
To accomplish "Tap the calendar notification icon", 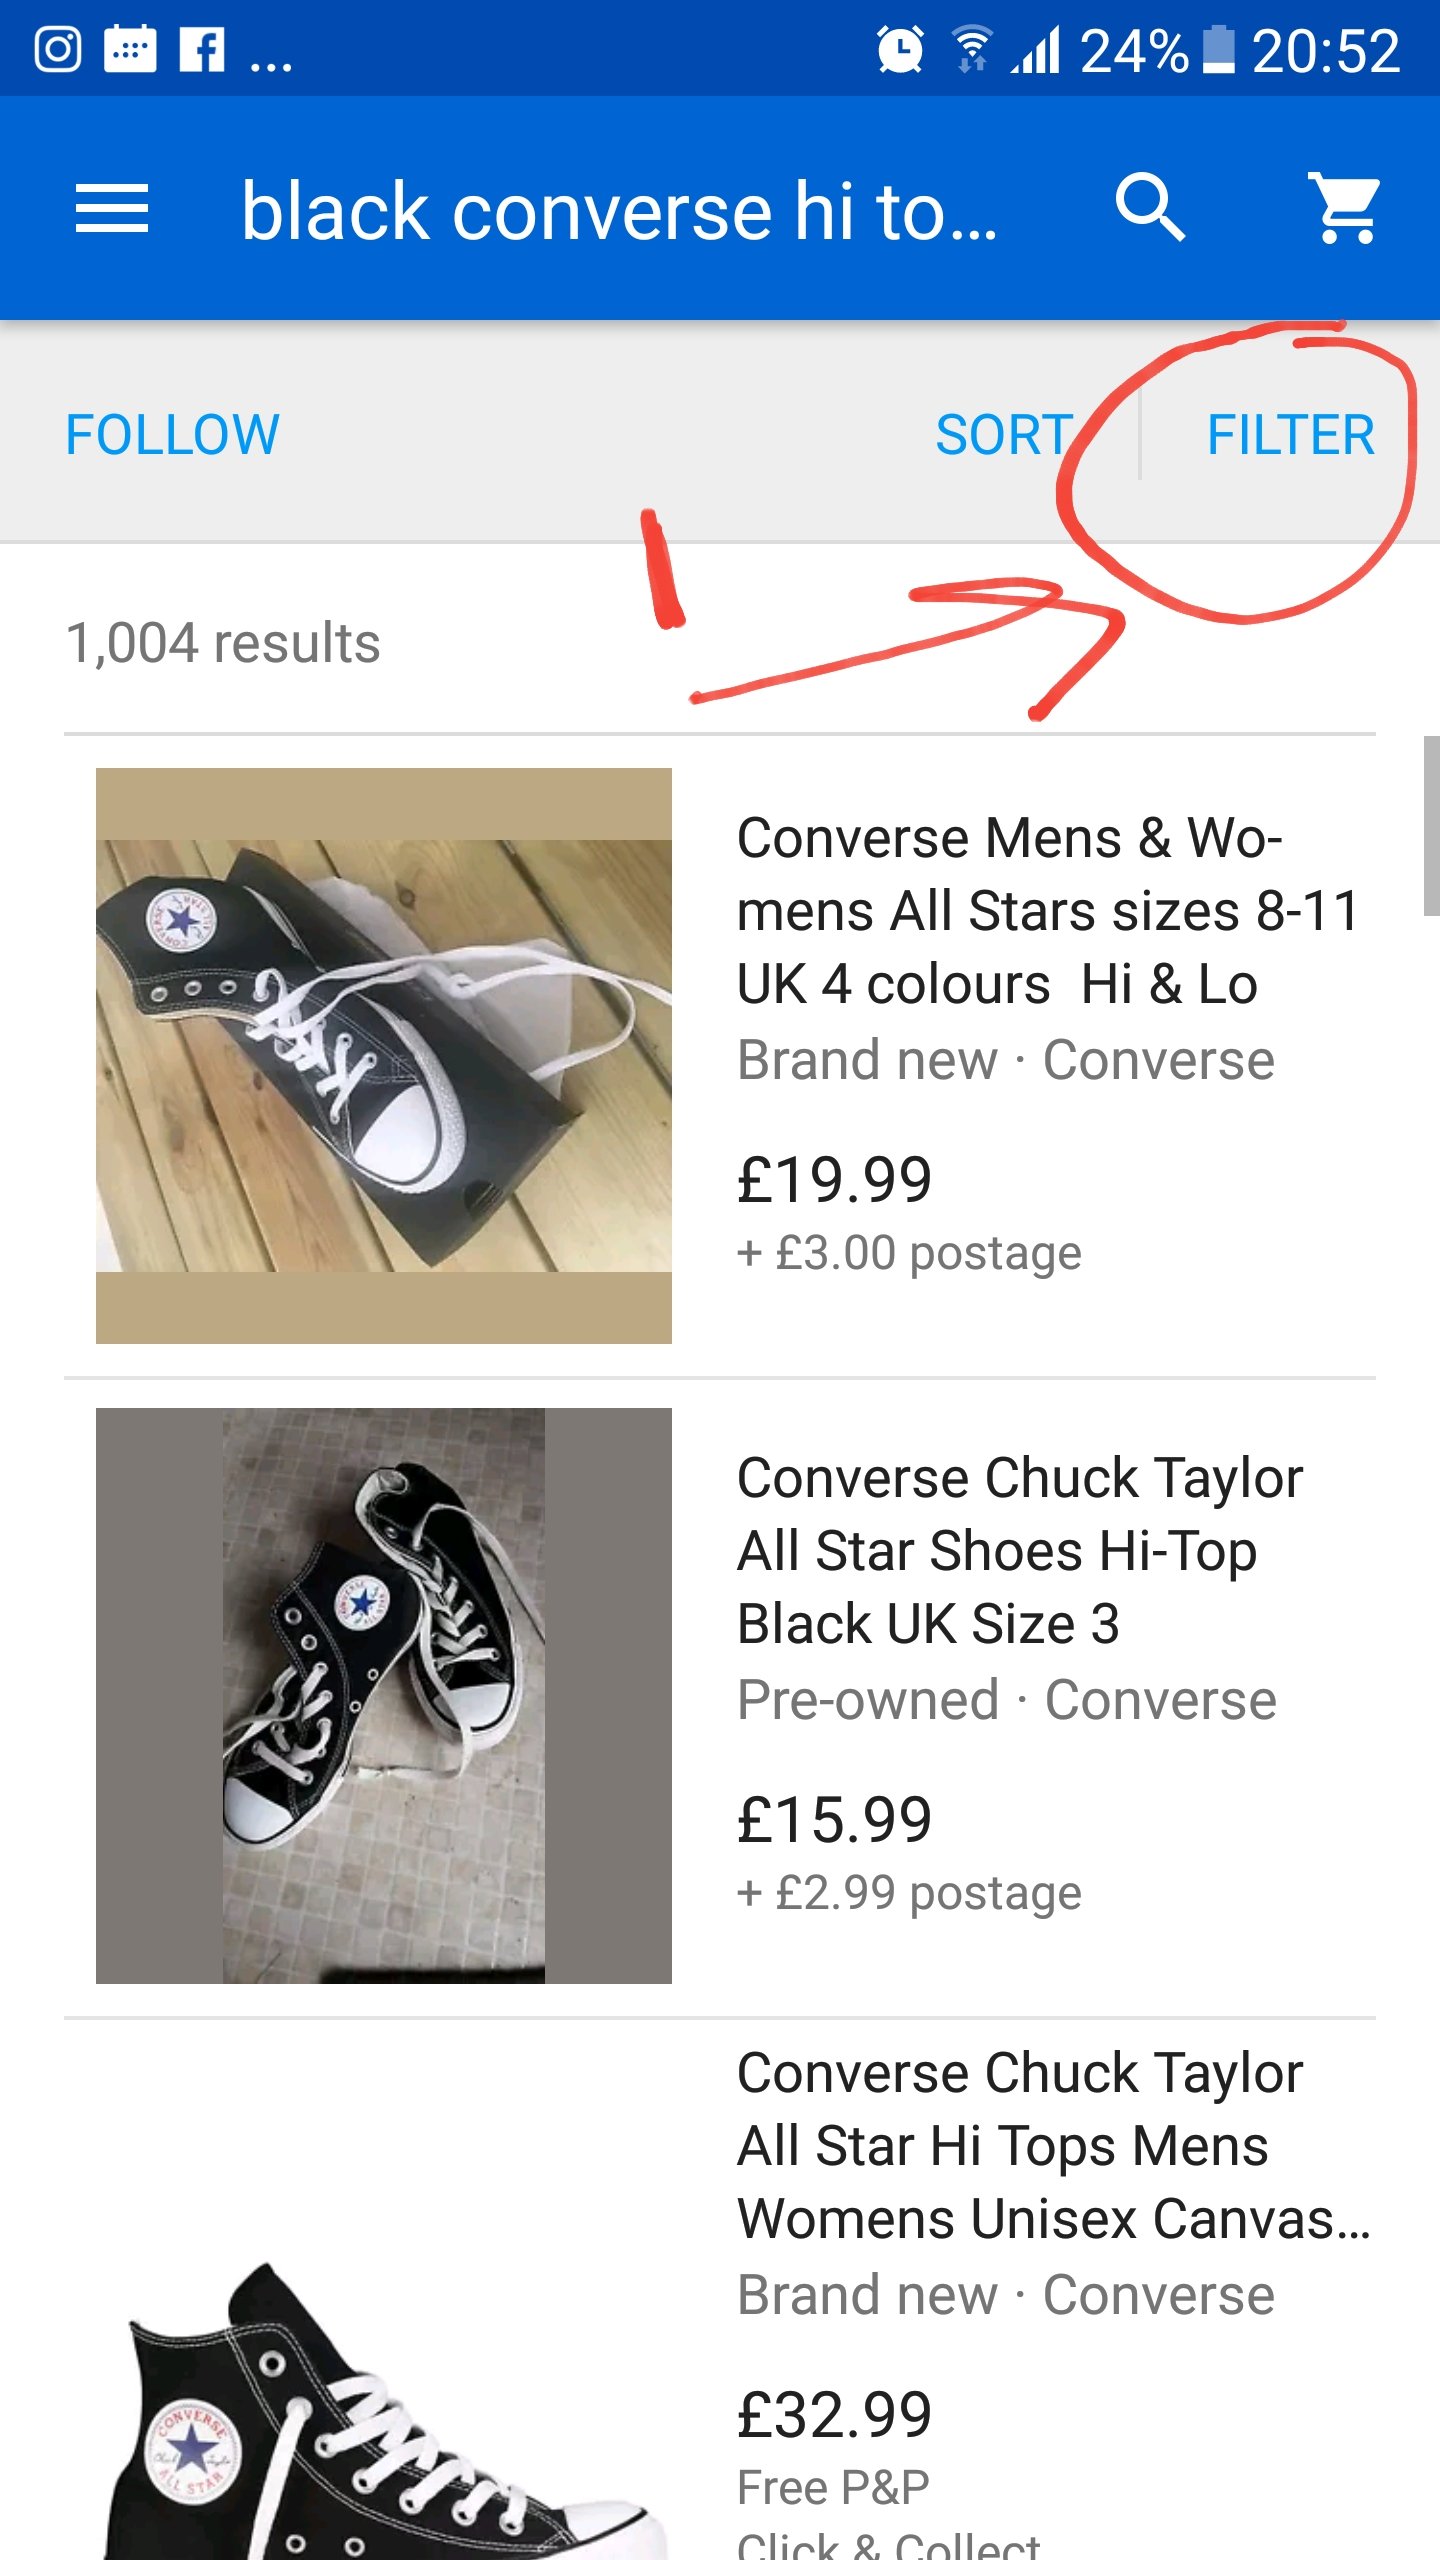I will [130, 49].
